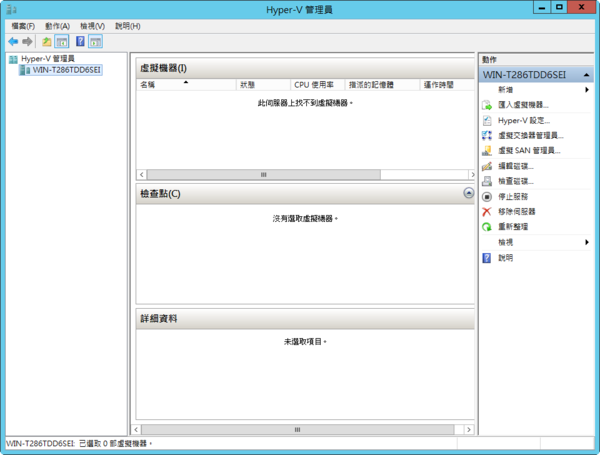Toggle the console tree pane toolbar icon
Image resolution: width=600 pixels, height=455 pixels.
point(62,41)
